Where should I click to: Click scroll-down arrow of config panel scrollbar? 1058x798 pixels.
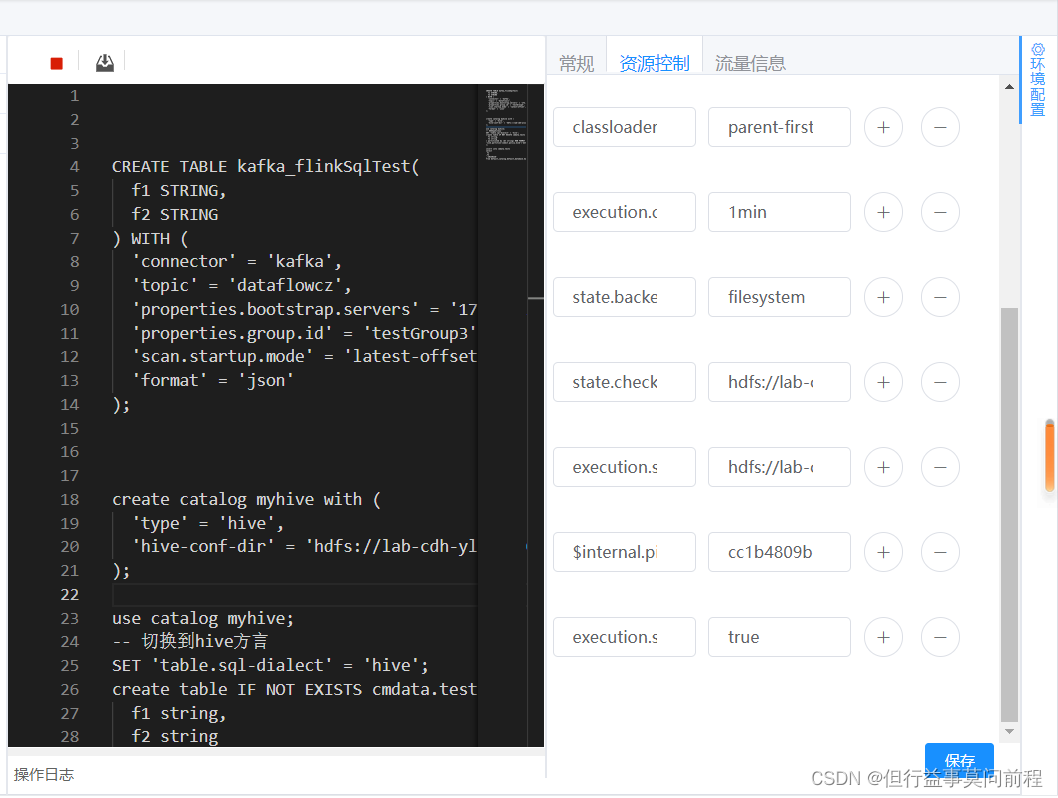(x=1009, y=731)
